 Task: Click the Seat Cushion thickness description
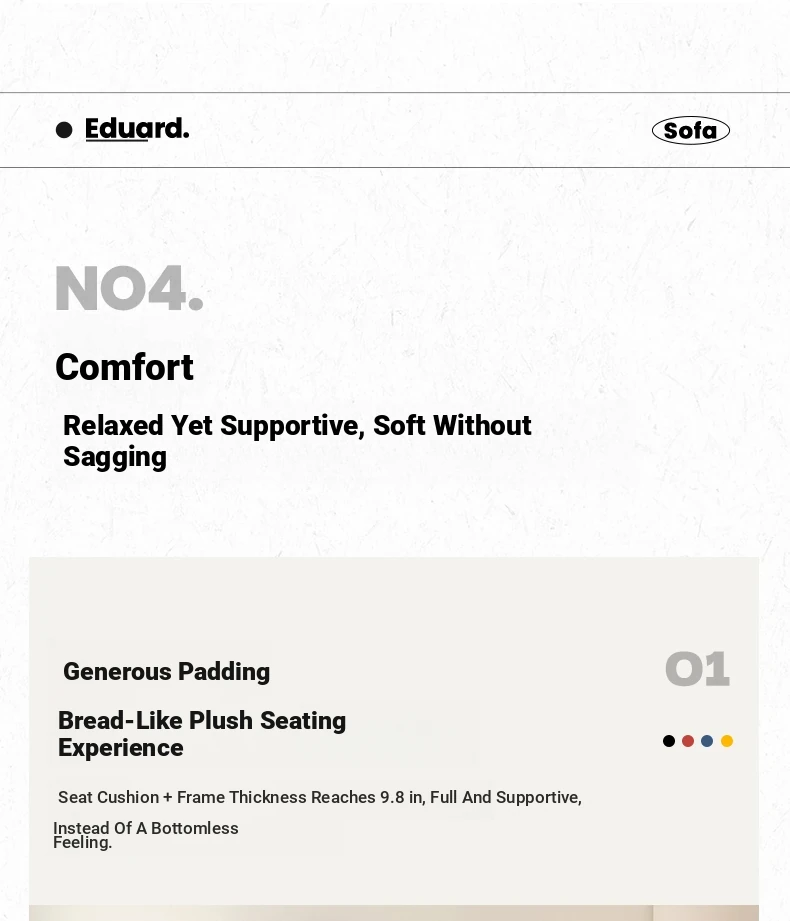pos(320,797)
